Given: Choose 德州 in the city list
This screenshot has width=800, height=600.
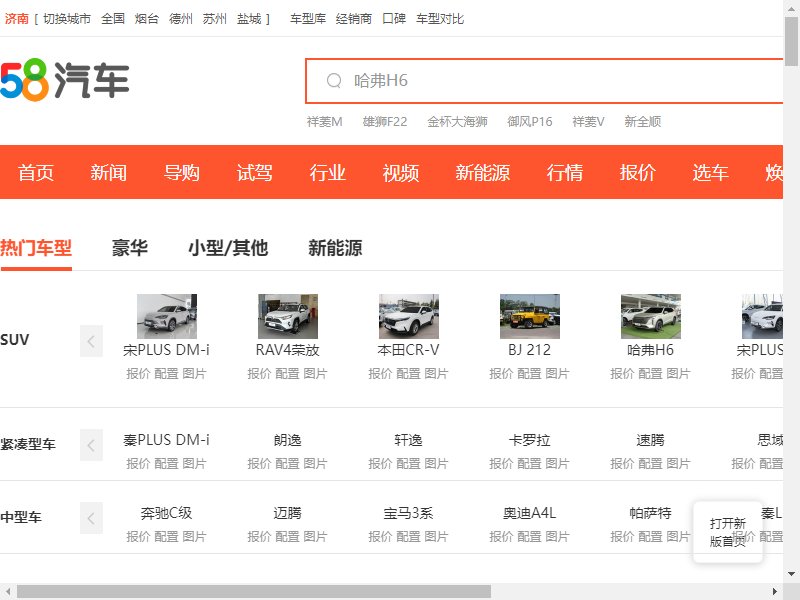Looking at the screenshot, I should [181, 19].
